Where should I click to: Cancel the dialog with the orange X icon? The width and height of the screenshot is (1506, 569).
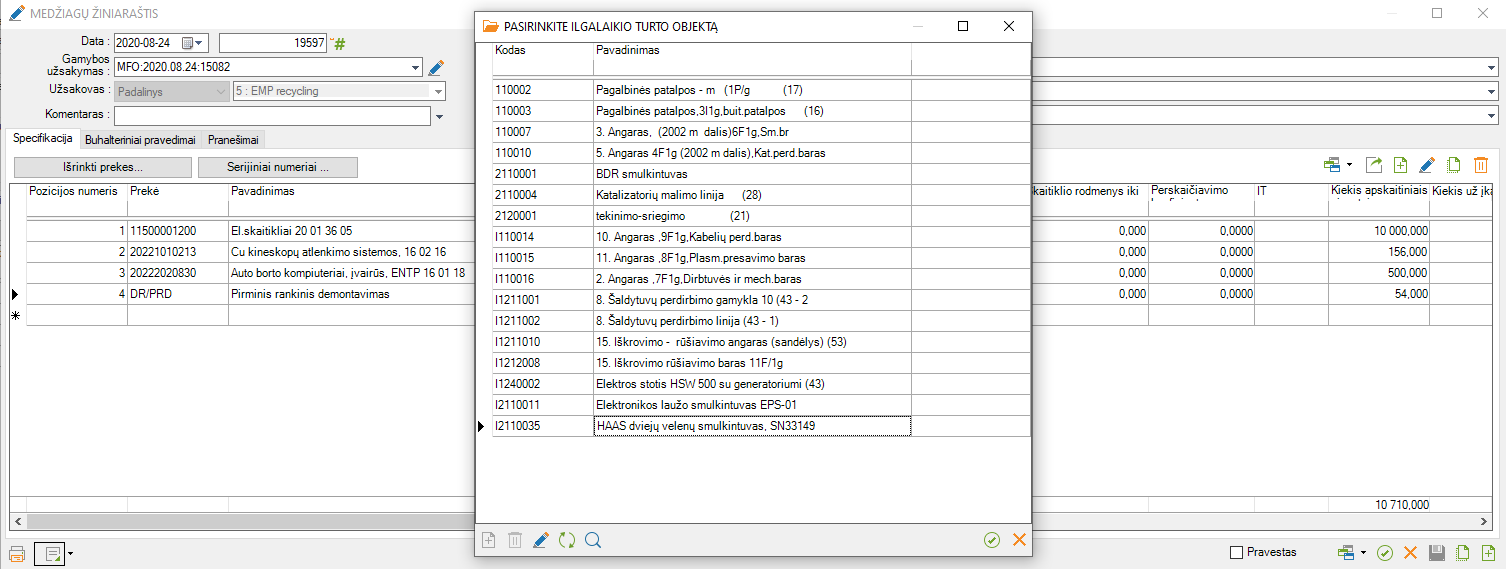coord(1019,540)
